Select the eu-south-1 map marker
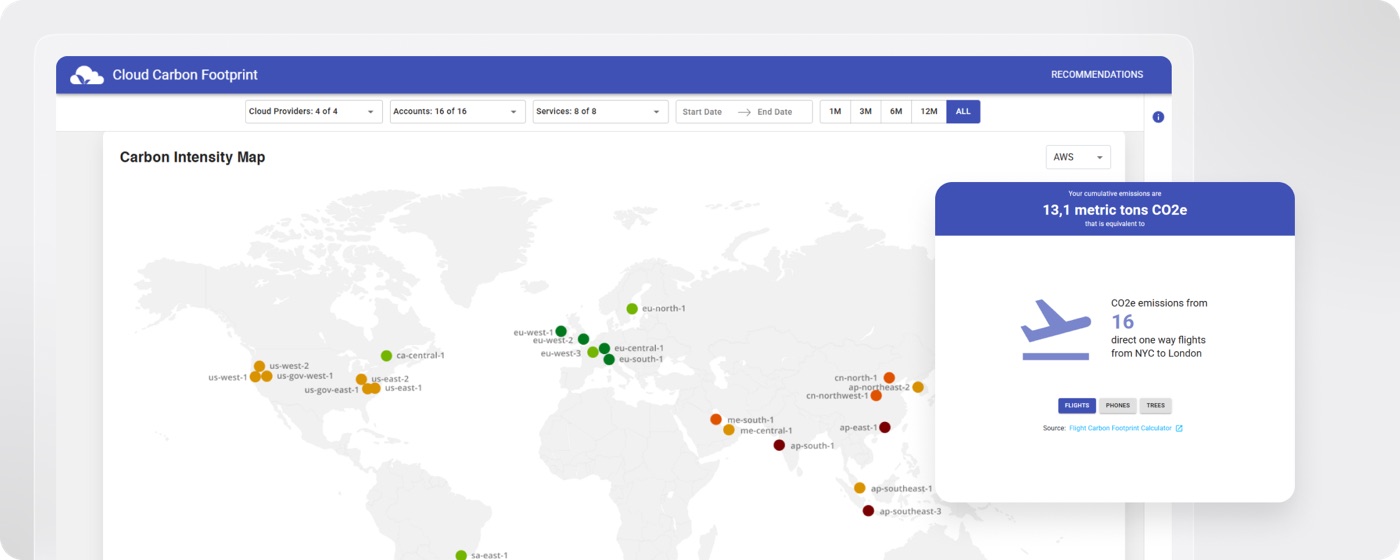The width and height of the screenshot is (1400, 560). click(x=609, y=359)
